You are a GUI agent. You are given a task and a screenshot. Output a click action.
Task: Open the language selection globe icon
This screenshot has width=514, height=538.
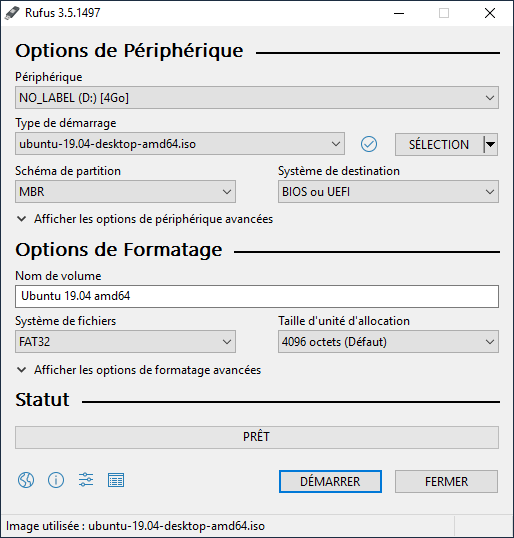(26, 480)
